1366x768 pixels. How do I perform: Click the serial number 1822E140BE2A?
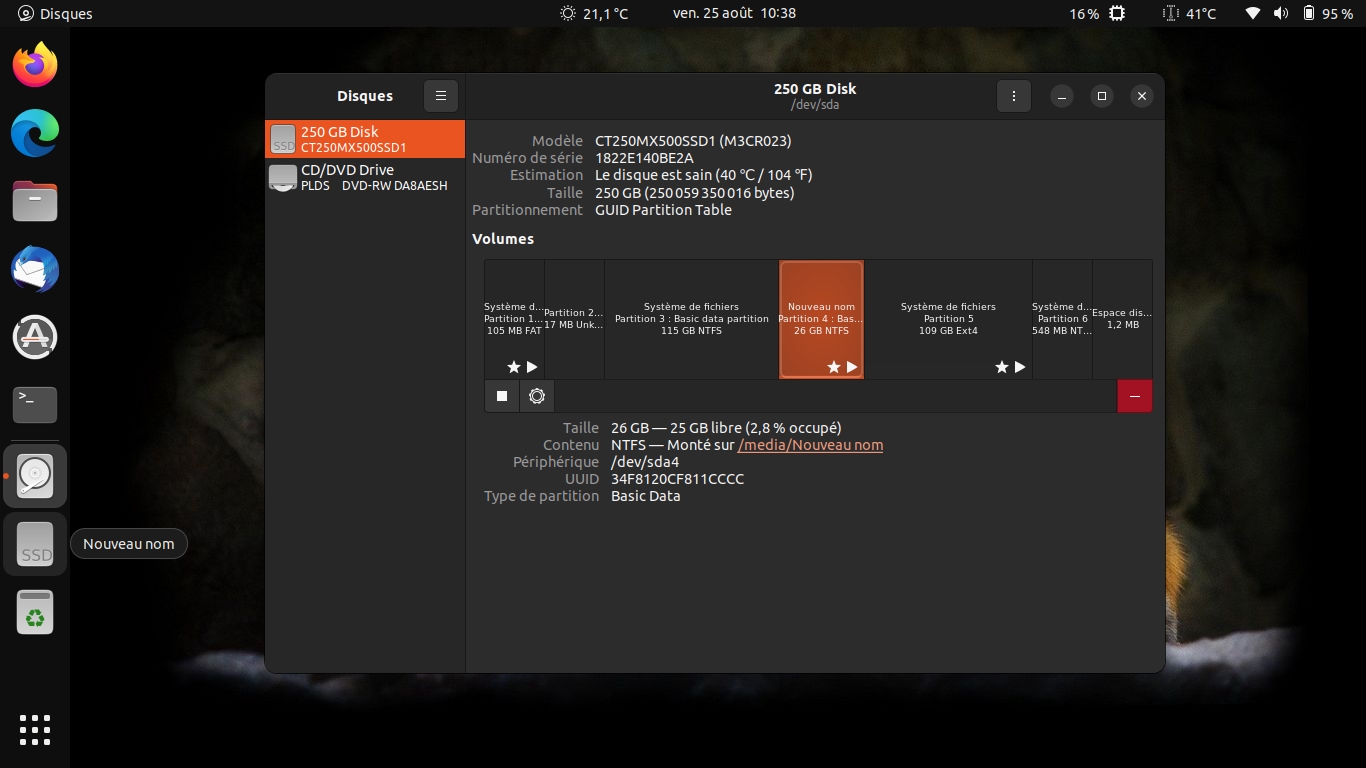[644, 158]
